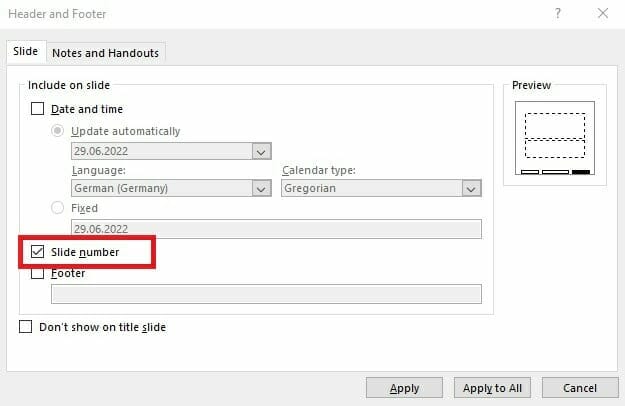Expand the Language dropdown showing German (Germany)
This screenshot has width=625, height=406.
(x=261, y=188)
